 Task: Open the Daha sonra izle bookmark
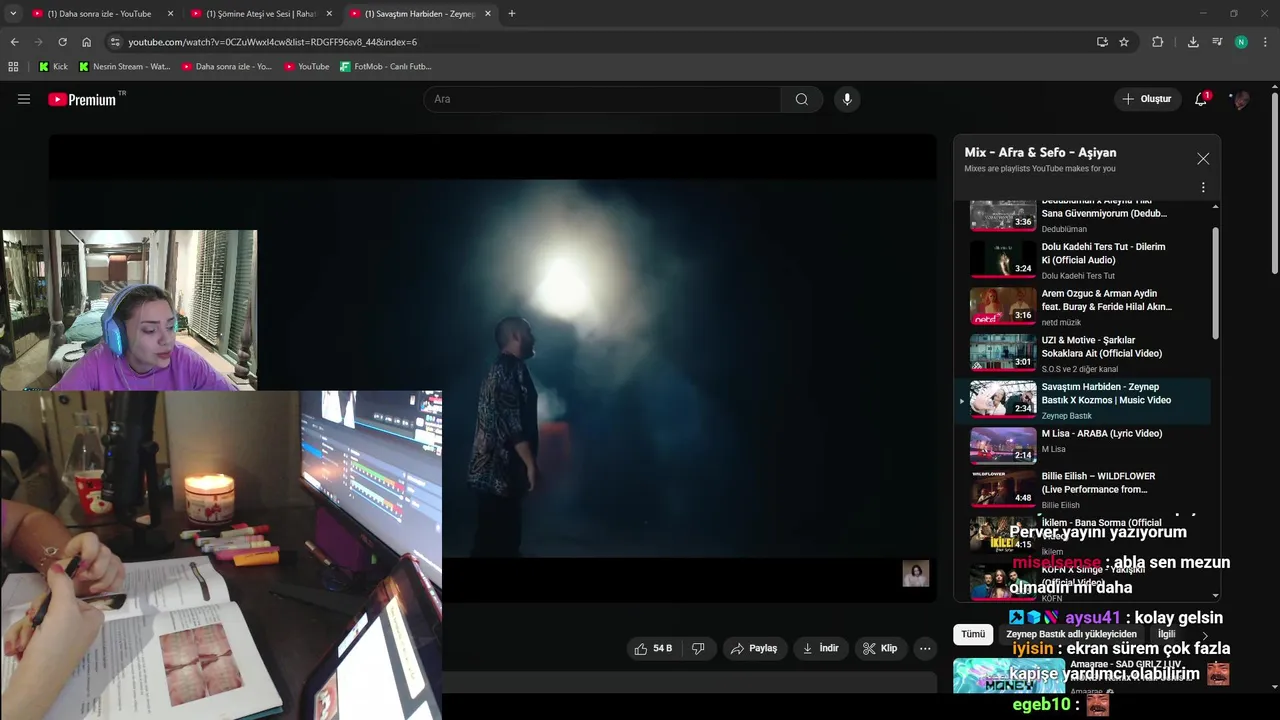tap(226, 66)
